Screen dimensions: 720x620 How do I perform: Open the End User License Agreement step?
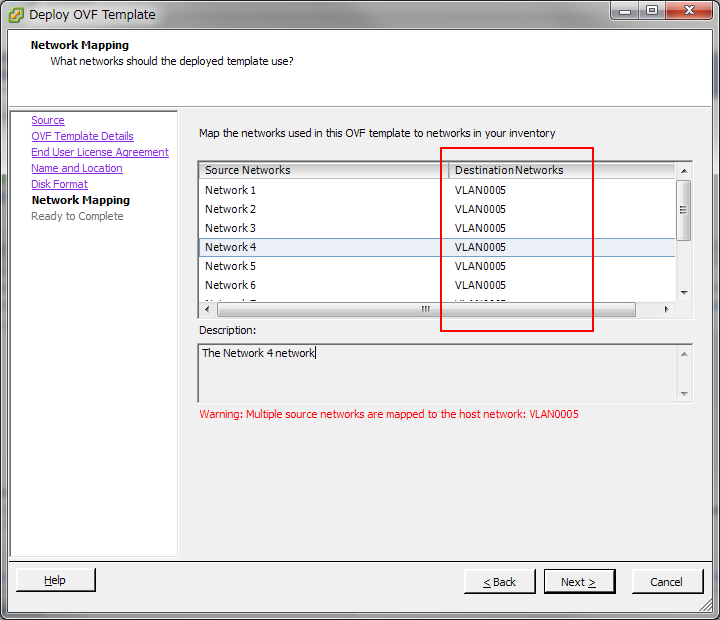tap(100, 152)
